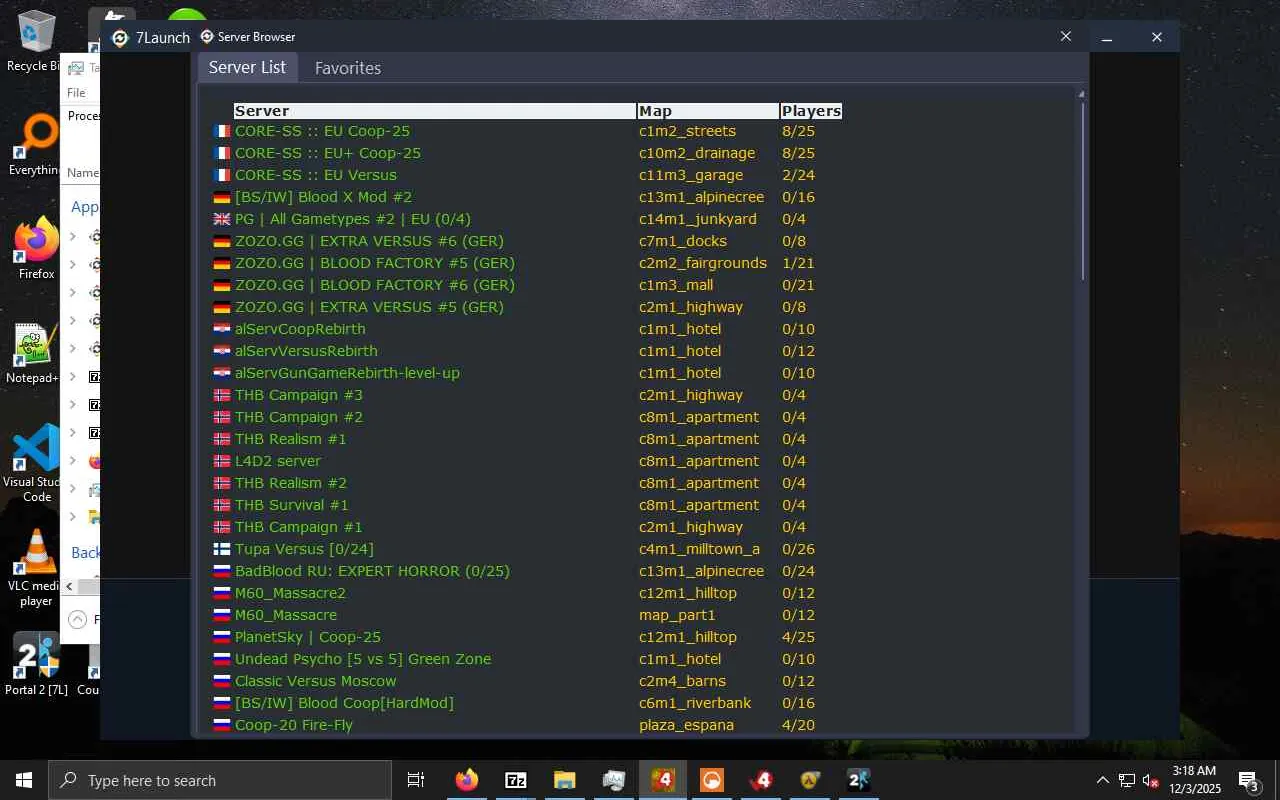Sort servers by the Server column header

pos(435,111)
